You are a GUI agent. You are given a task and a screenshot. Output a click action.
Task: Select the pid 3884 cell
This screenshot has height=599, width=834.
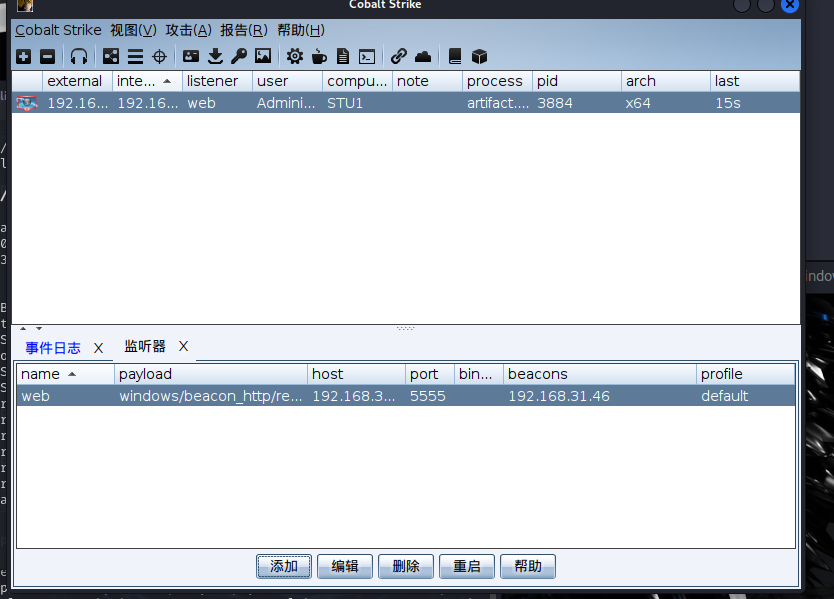[x=577, y=103]
